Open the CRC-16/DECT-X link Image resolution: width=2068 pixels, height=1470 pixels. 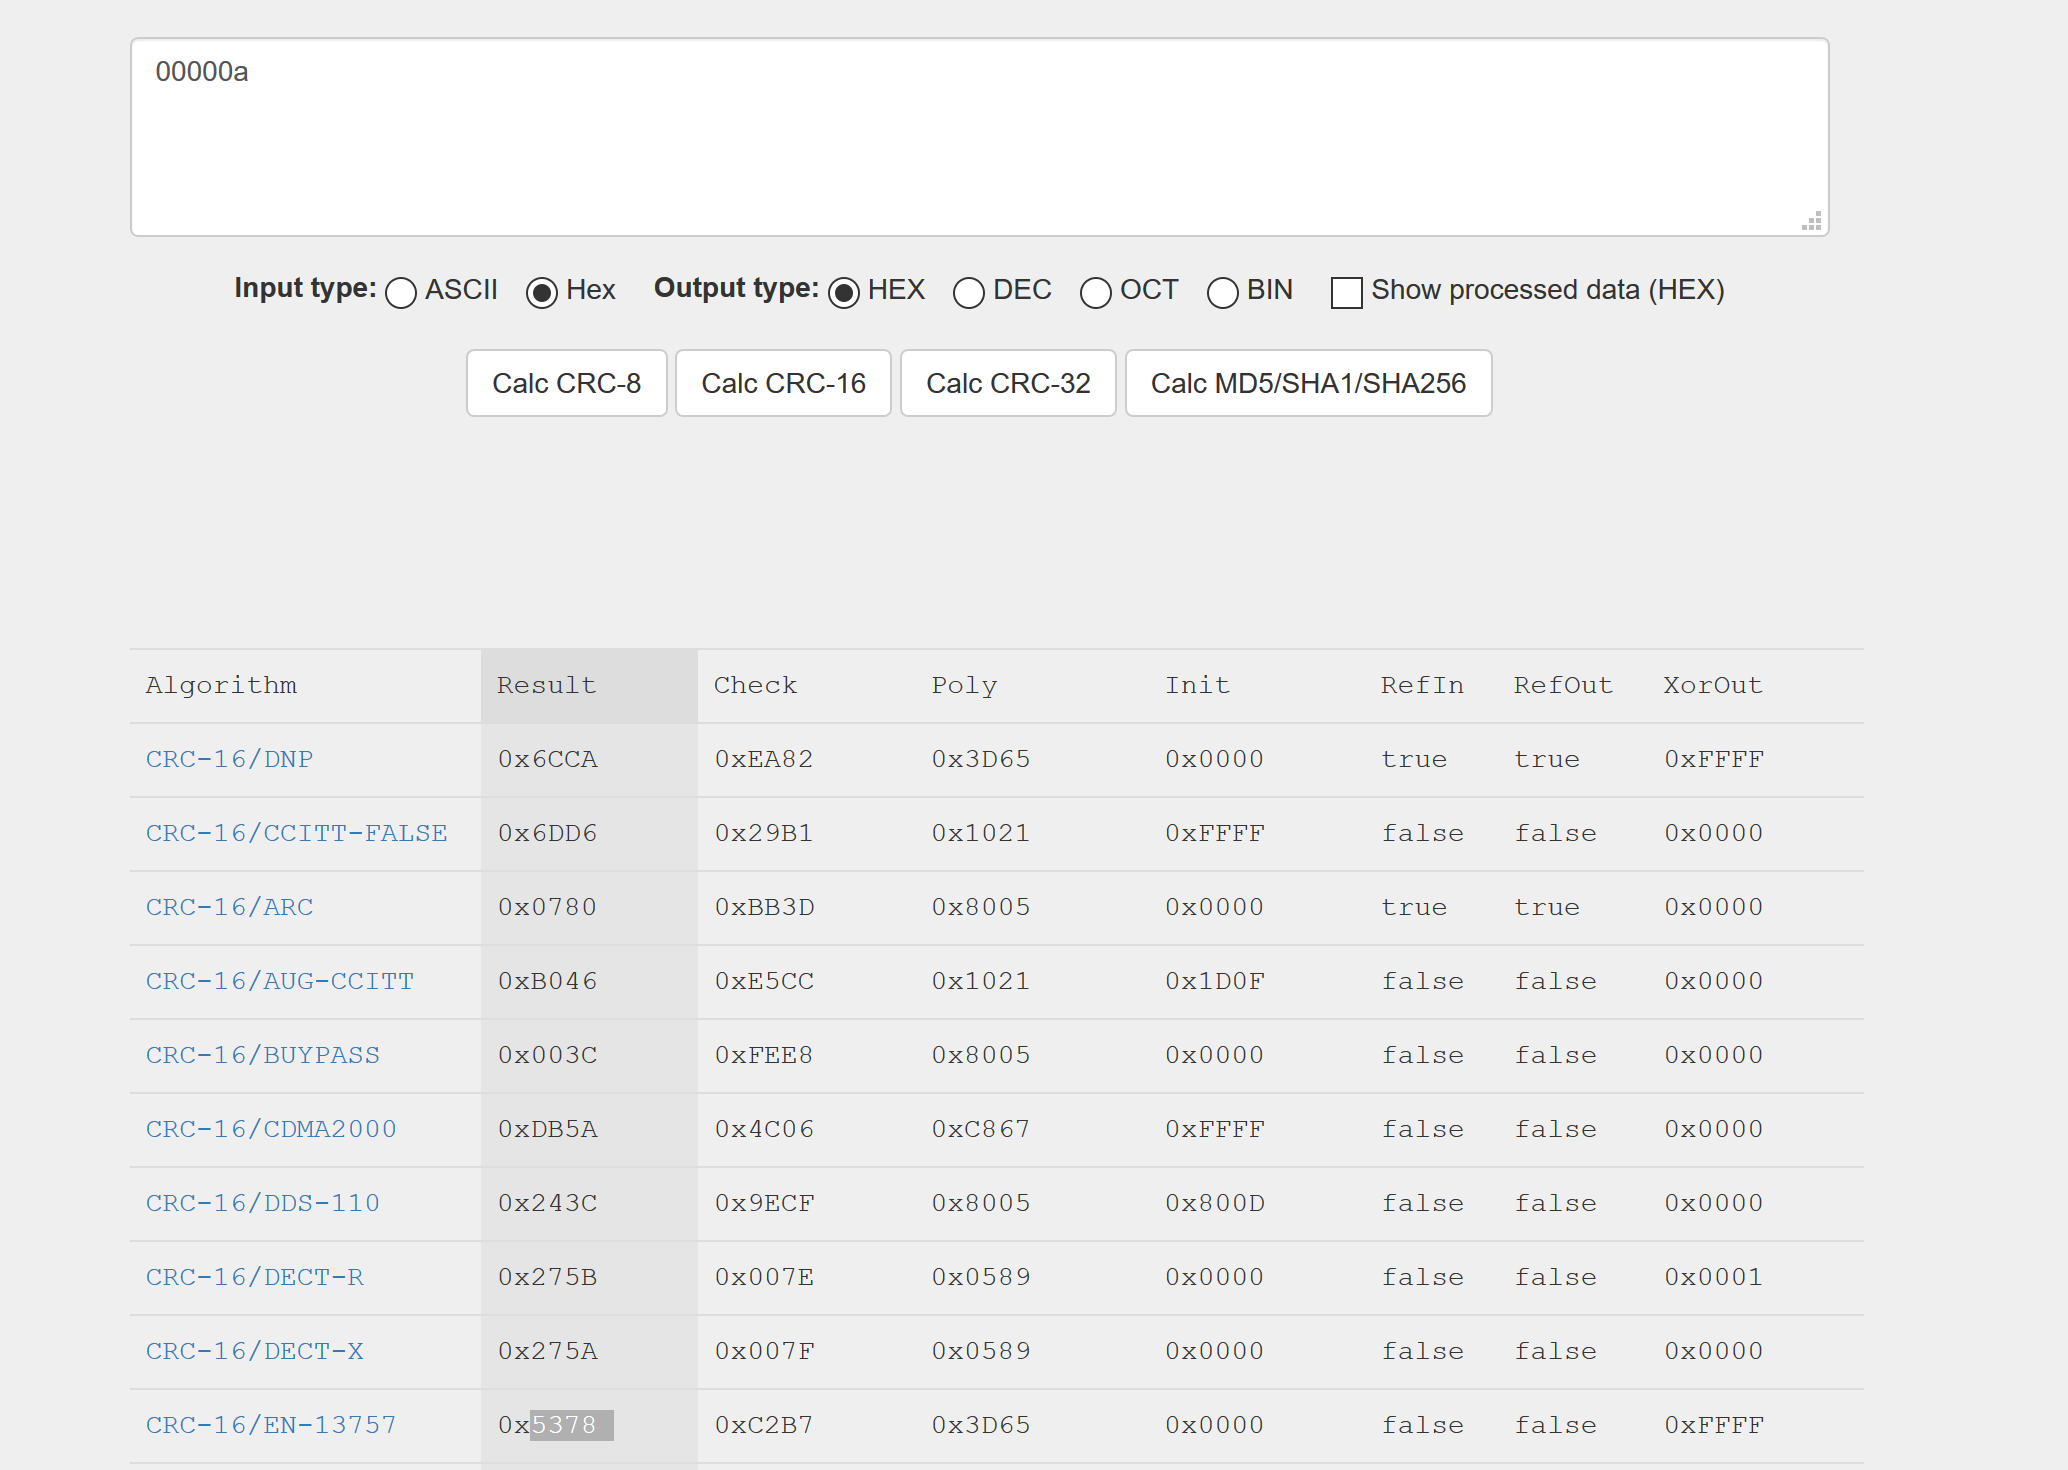(x=255, y=1351)
